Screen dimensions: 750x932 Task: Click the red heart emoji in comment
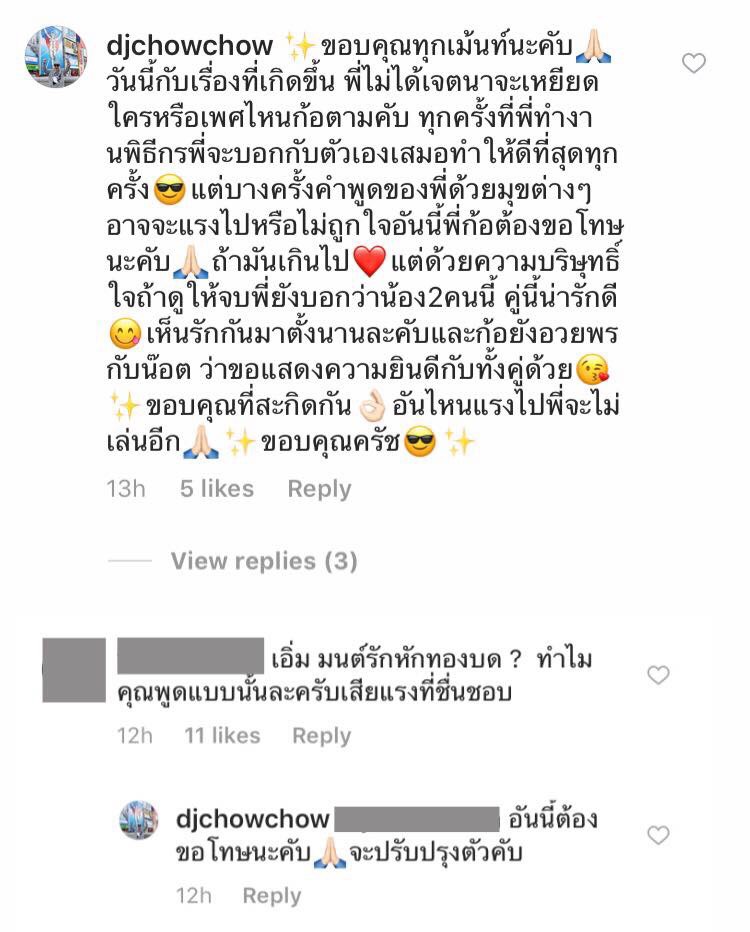pyautogui.click(x=370, y=262)
